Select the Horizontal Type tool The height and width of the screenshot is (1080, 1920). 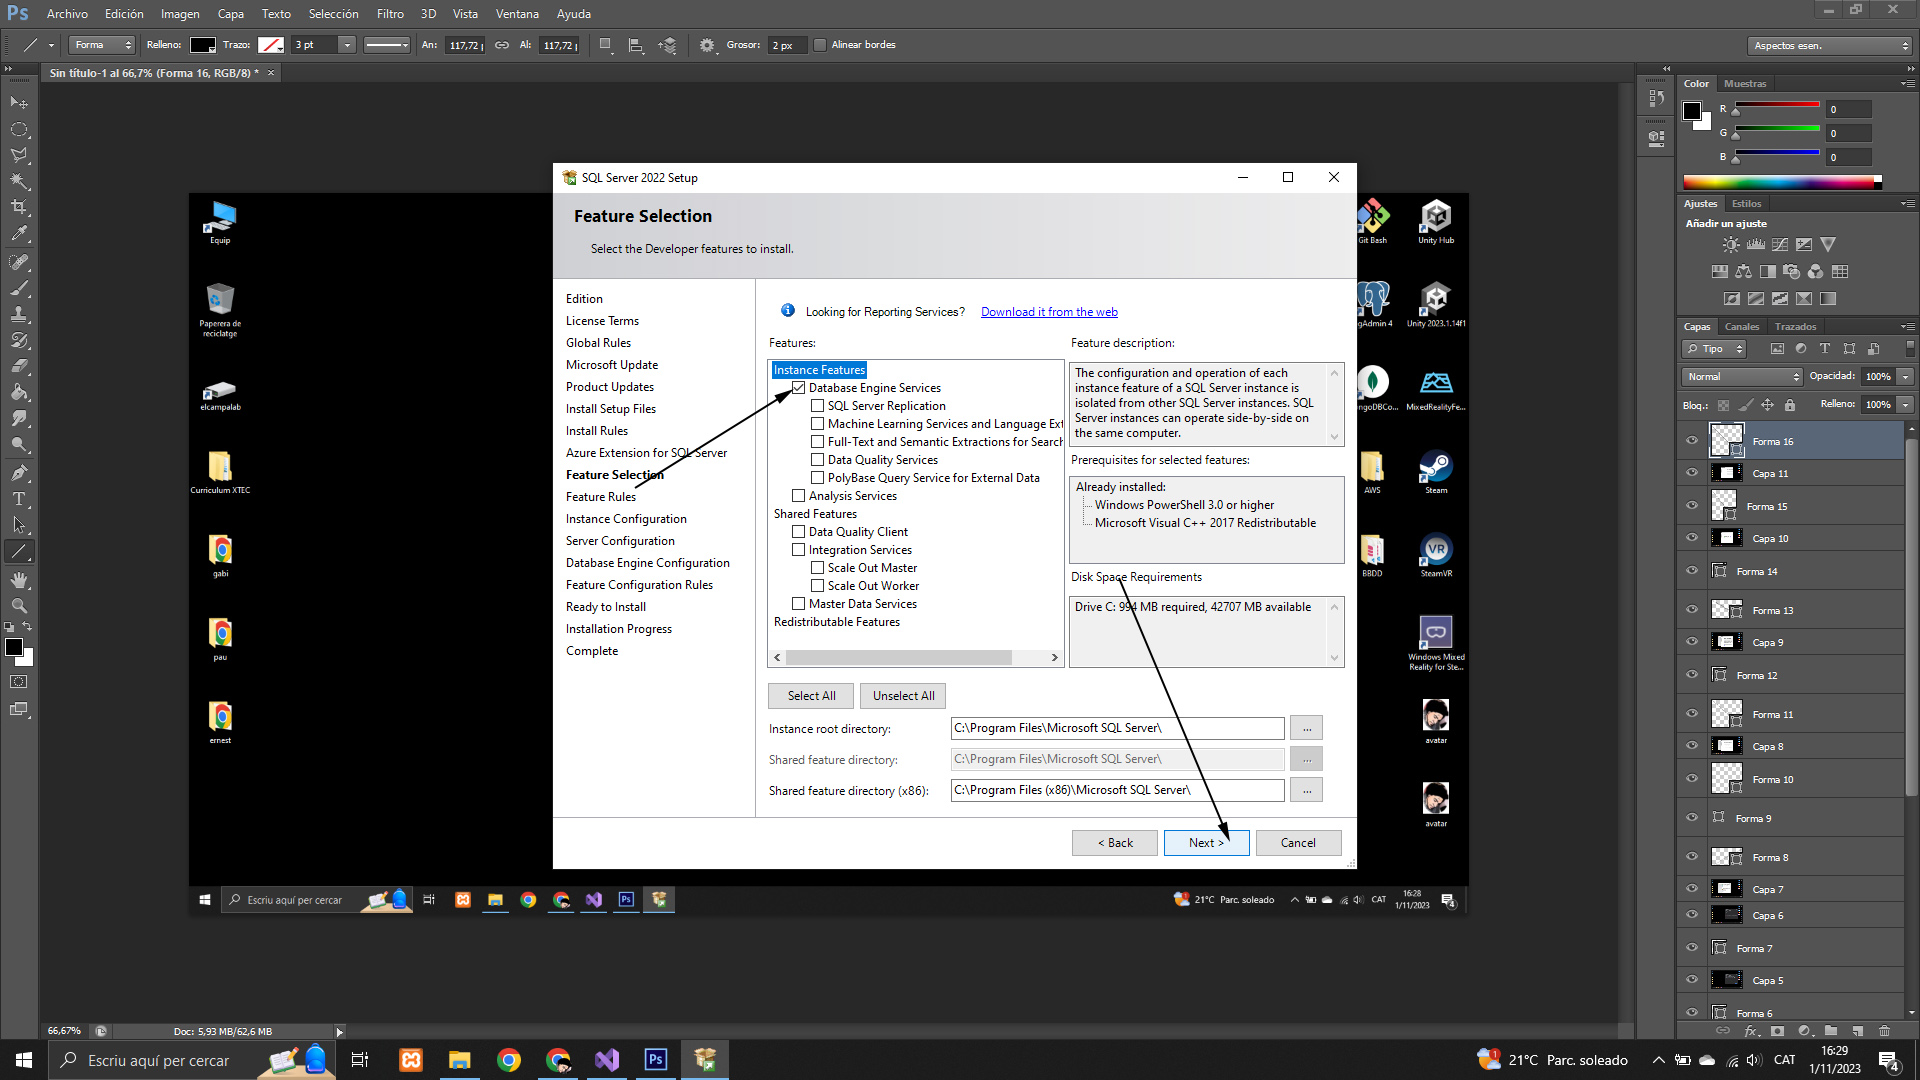tap(19, 499)
